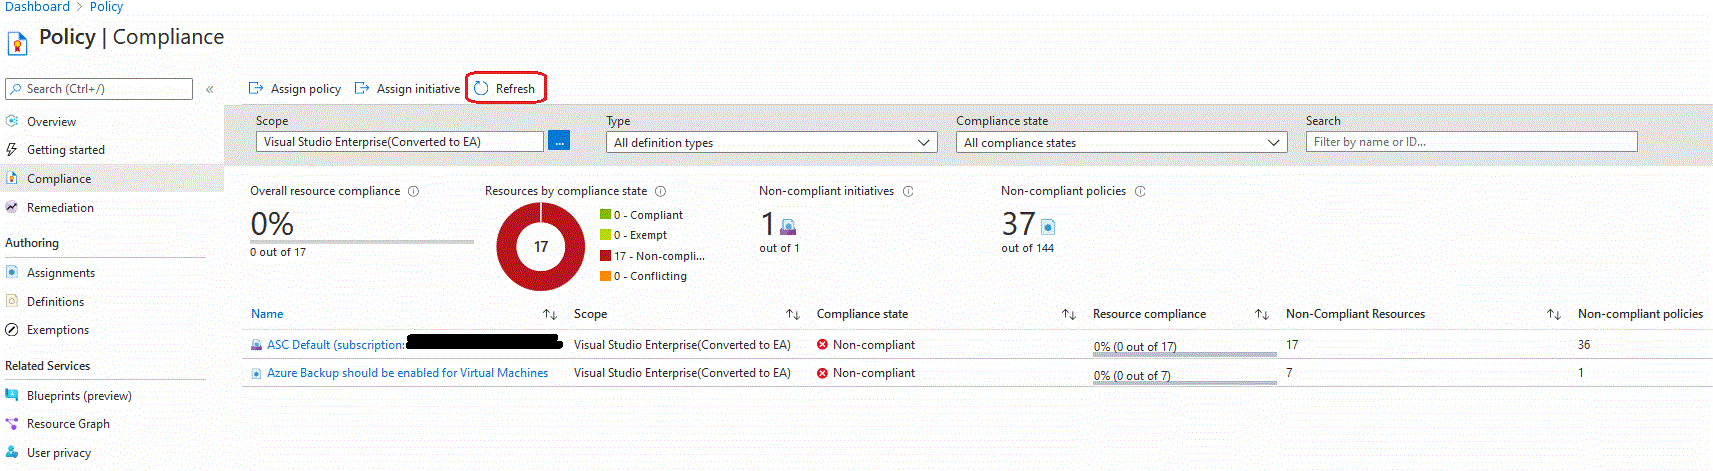The image size is (1713, 471).
Task: Select Compliance in sidebar
Action: (x=59, y=178)
